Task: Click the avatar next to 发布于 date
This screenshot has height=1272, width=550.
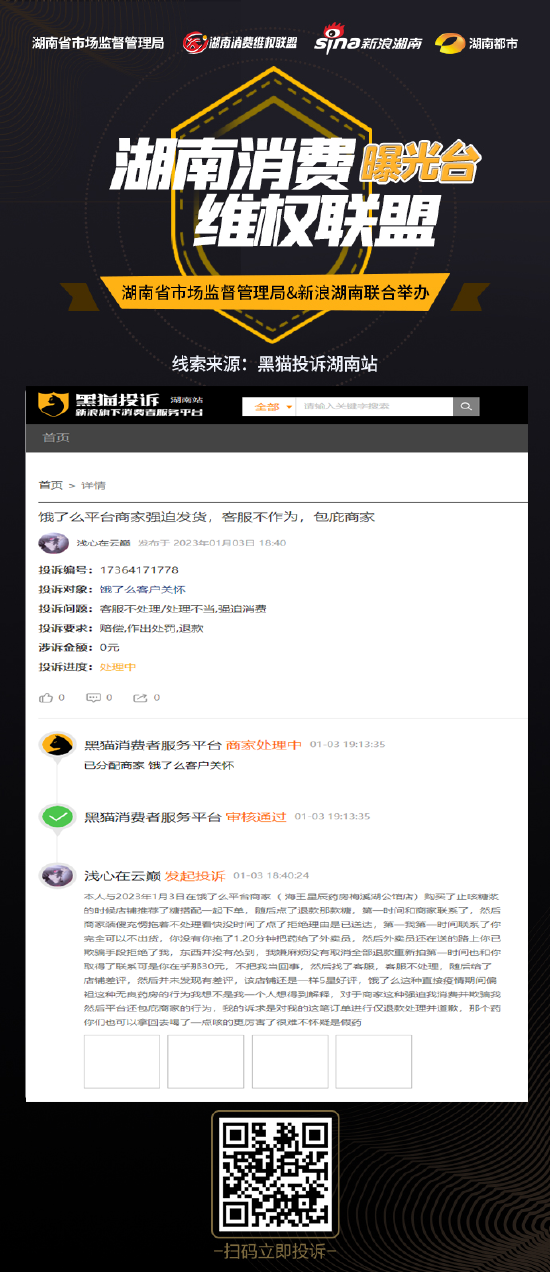Action: (54, 543)
